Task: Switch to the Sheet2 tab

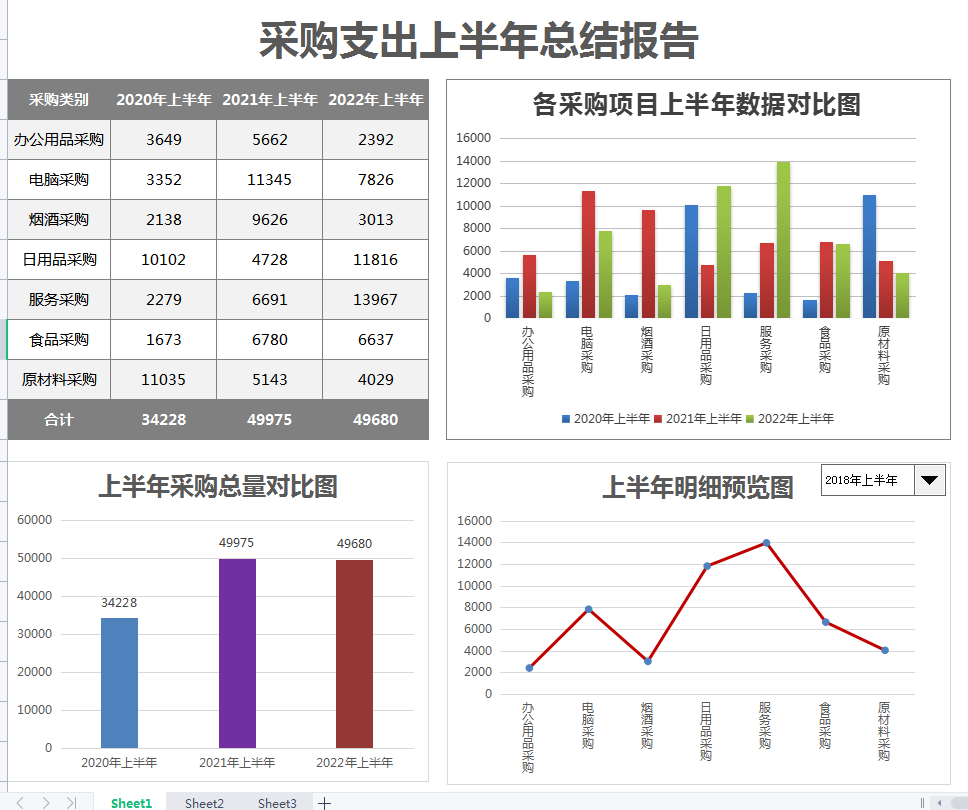Action: [x=203, y=802]
